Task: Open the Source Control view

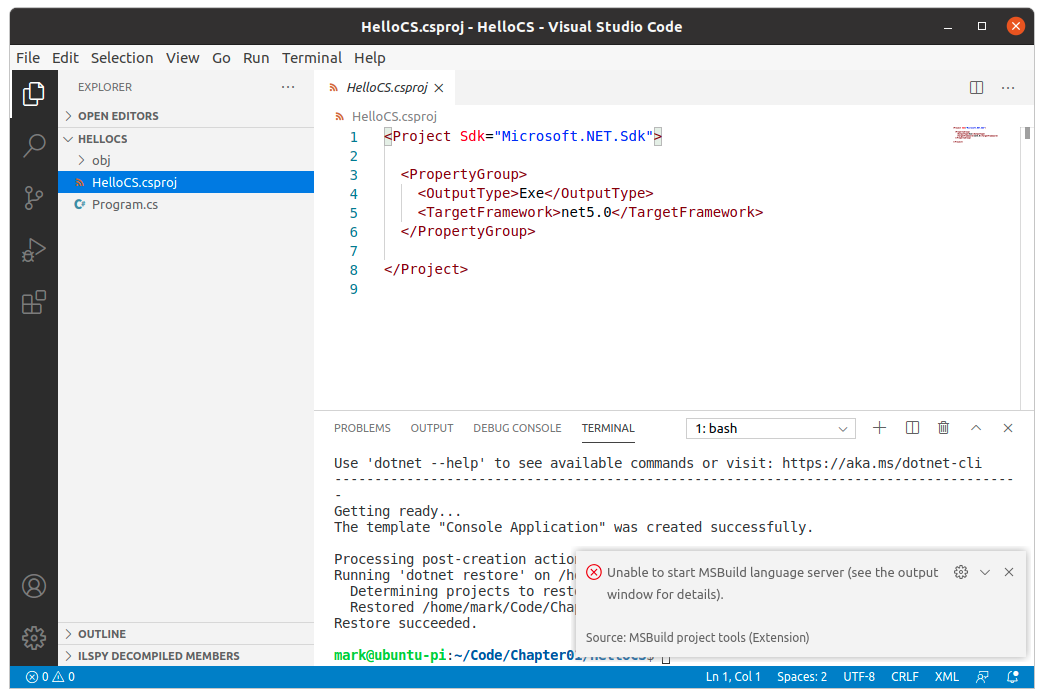Action: pos(34,198)
